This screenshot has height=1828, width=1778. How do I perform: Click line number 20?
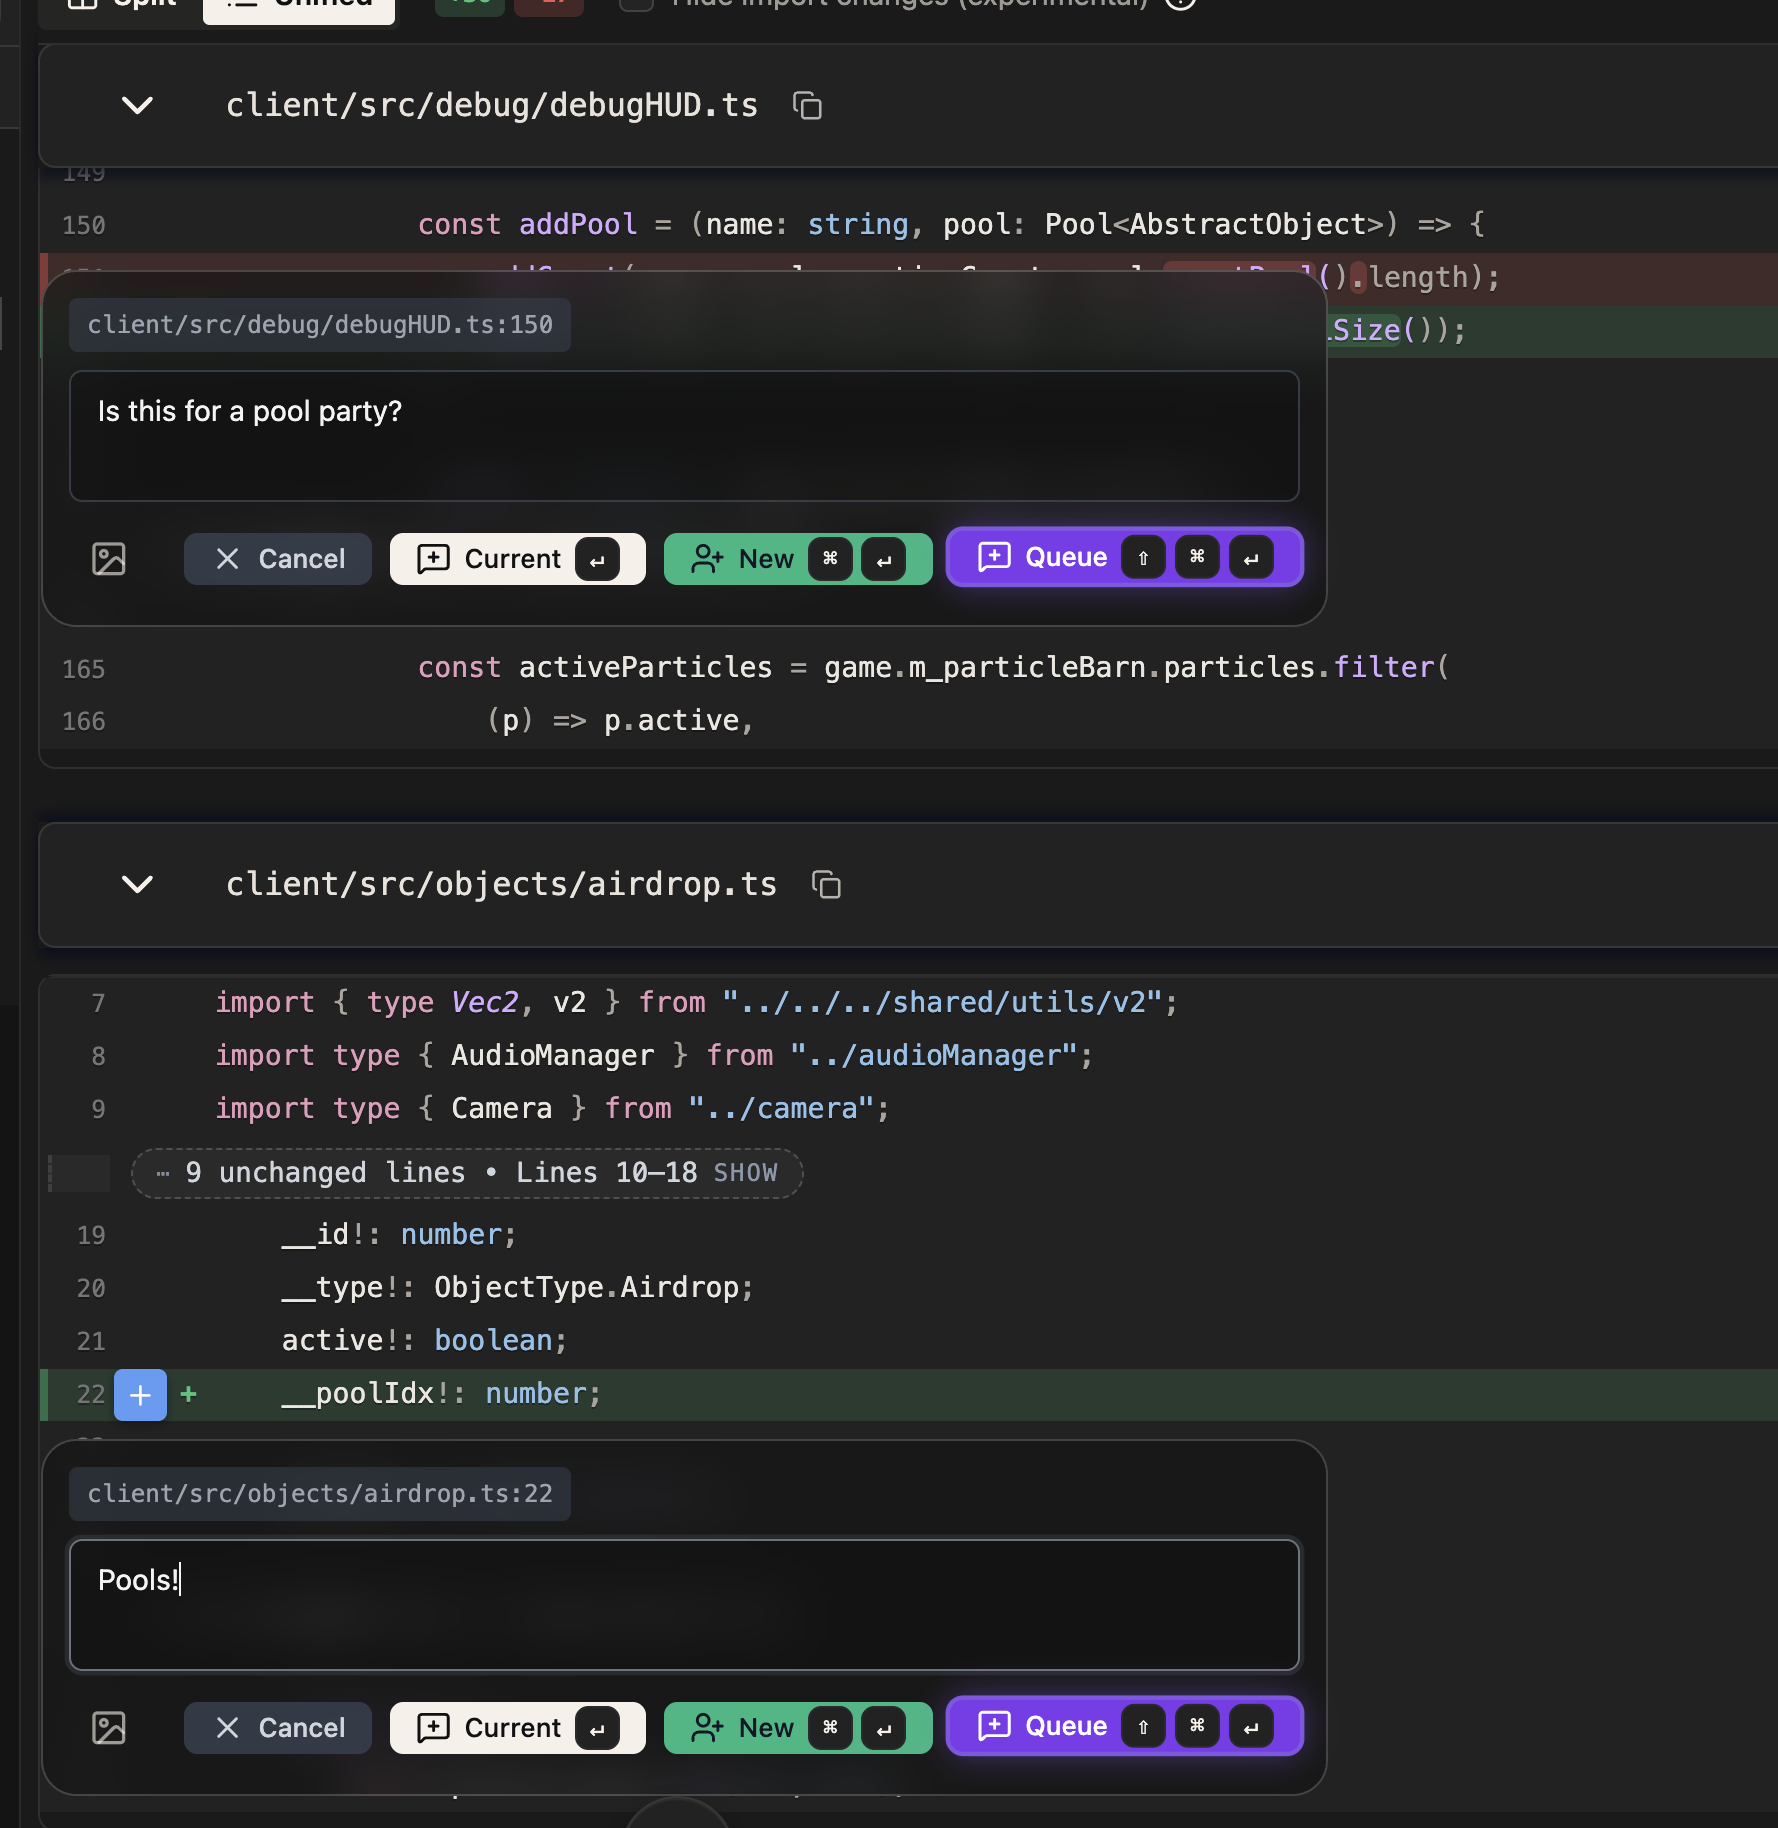click(91, 1288)
